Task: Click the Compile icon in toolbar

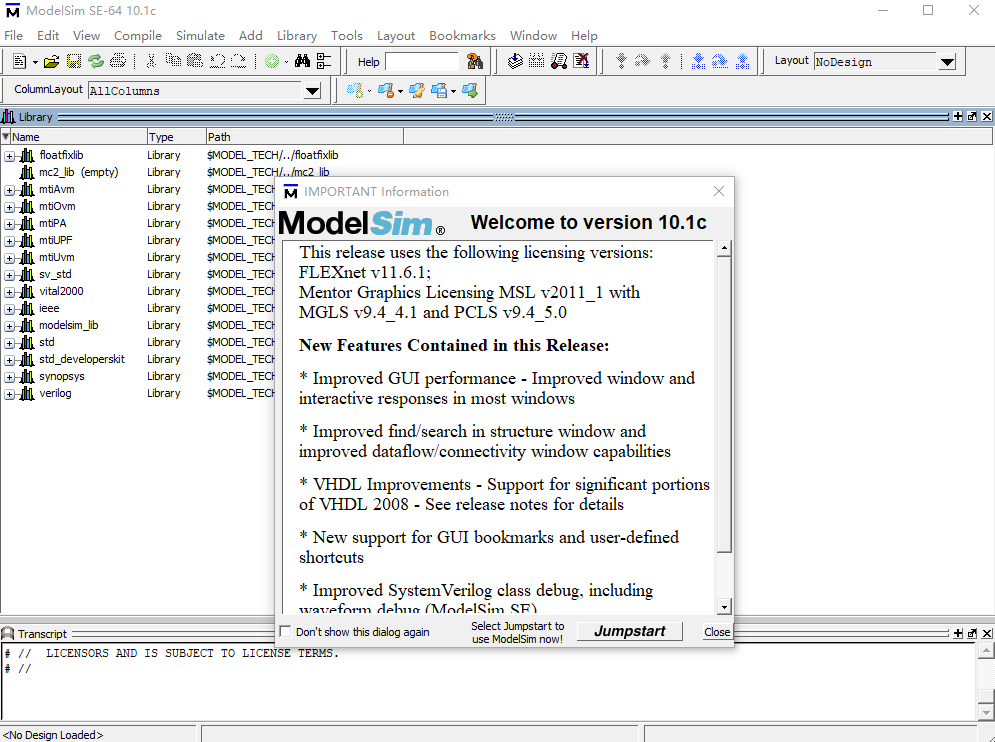Action: click(515, 62)
